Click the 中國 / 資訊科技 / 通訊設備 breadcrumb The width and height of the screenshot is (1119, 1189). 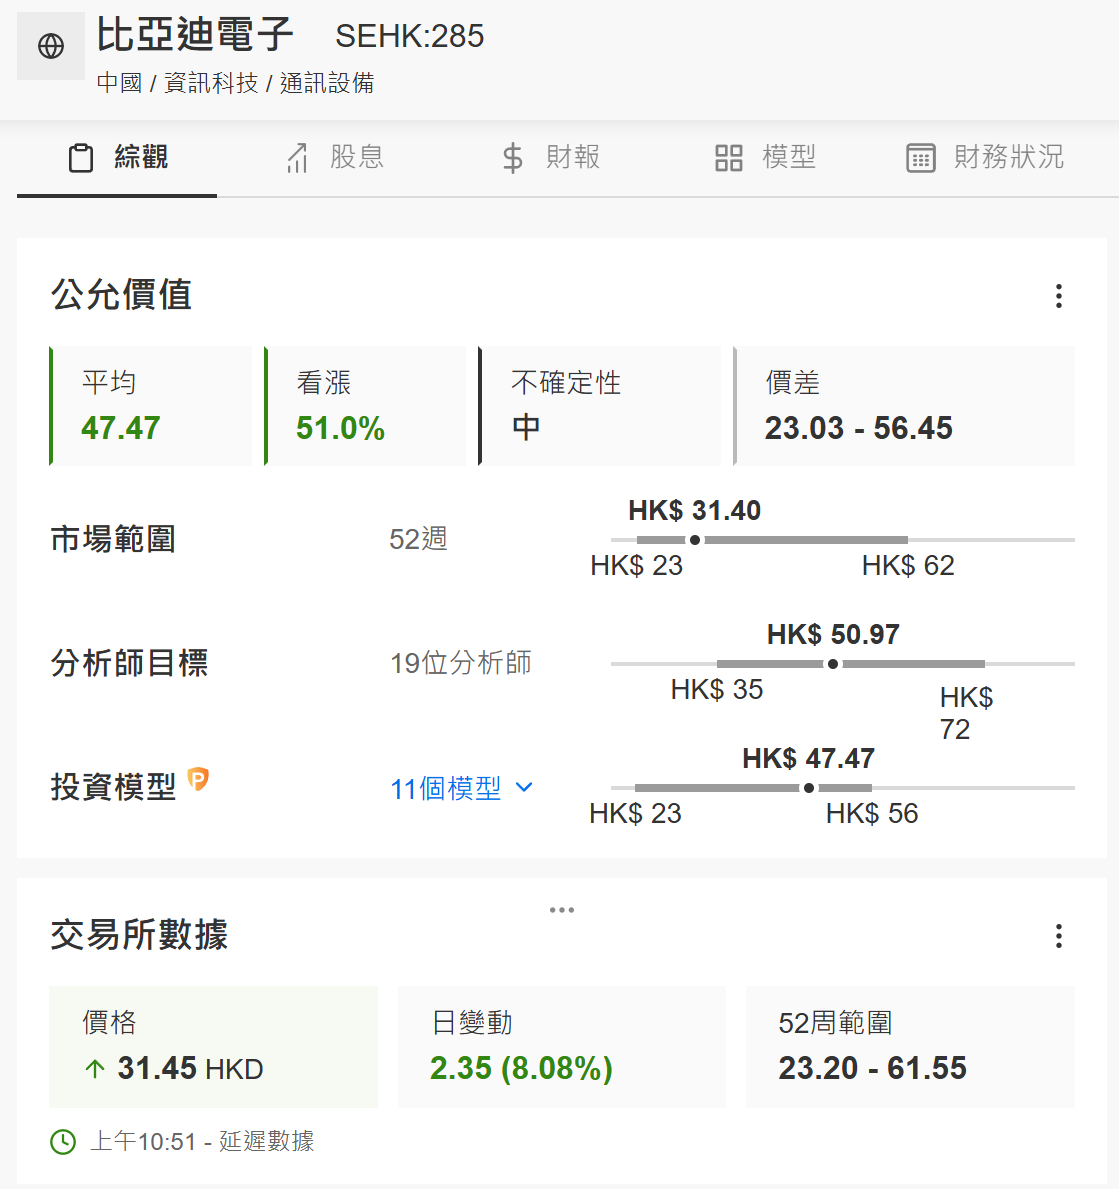click(x=235, y=83)
